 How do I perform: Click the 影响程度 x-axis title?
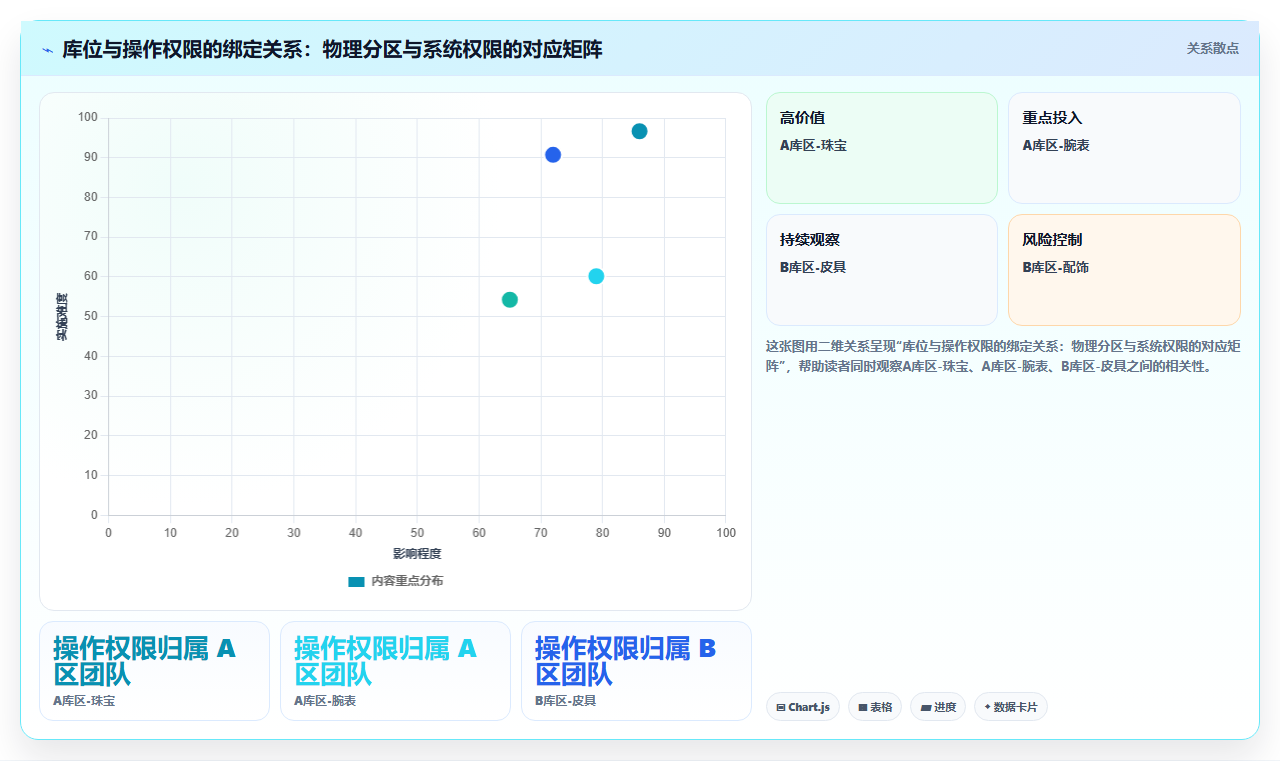(x=417, y=553)
